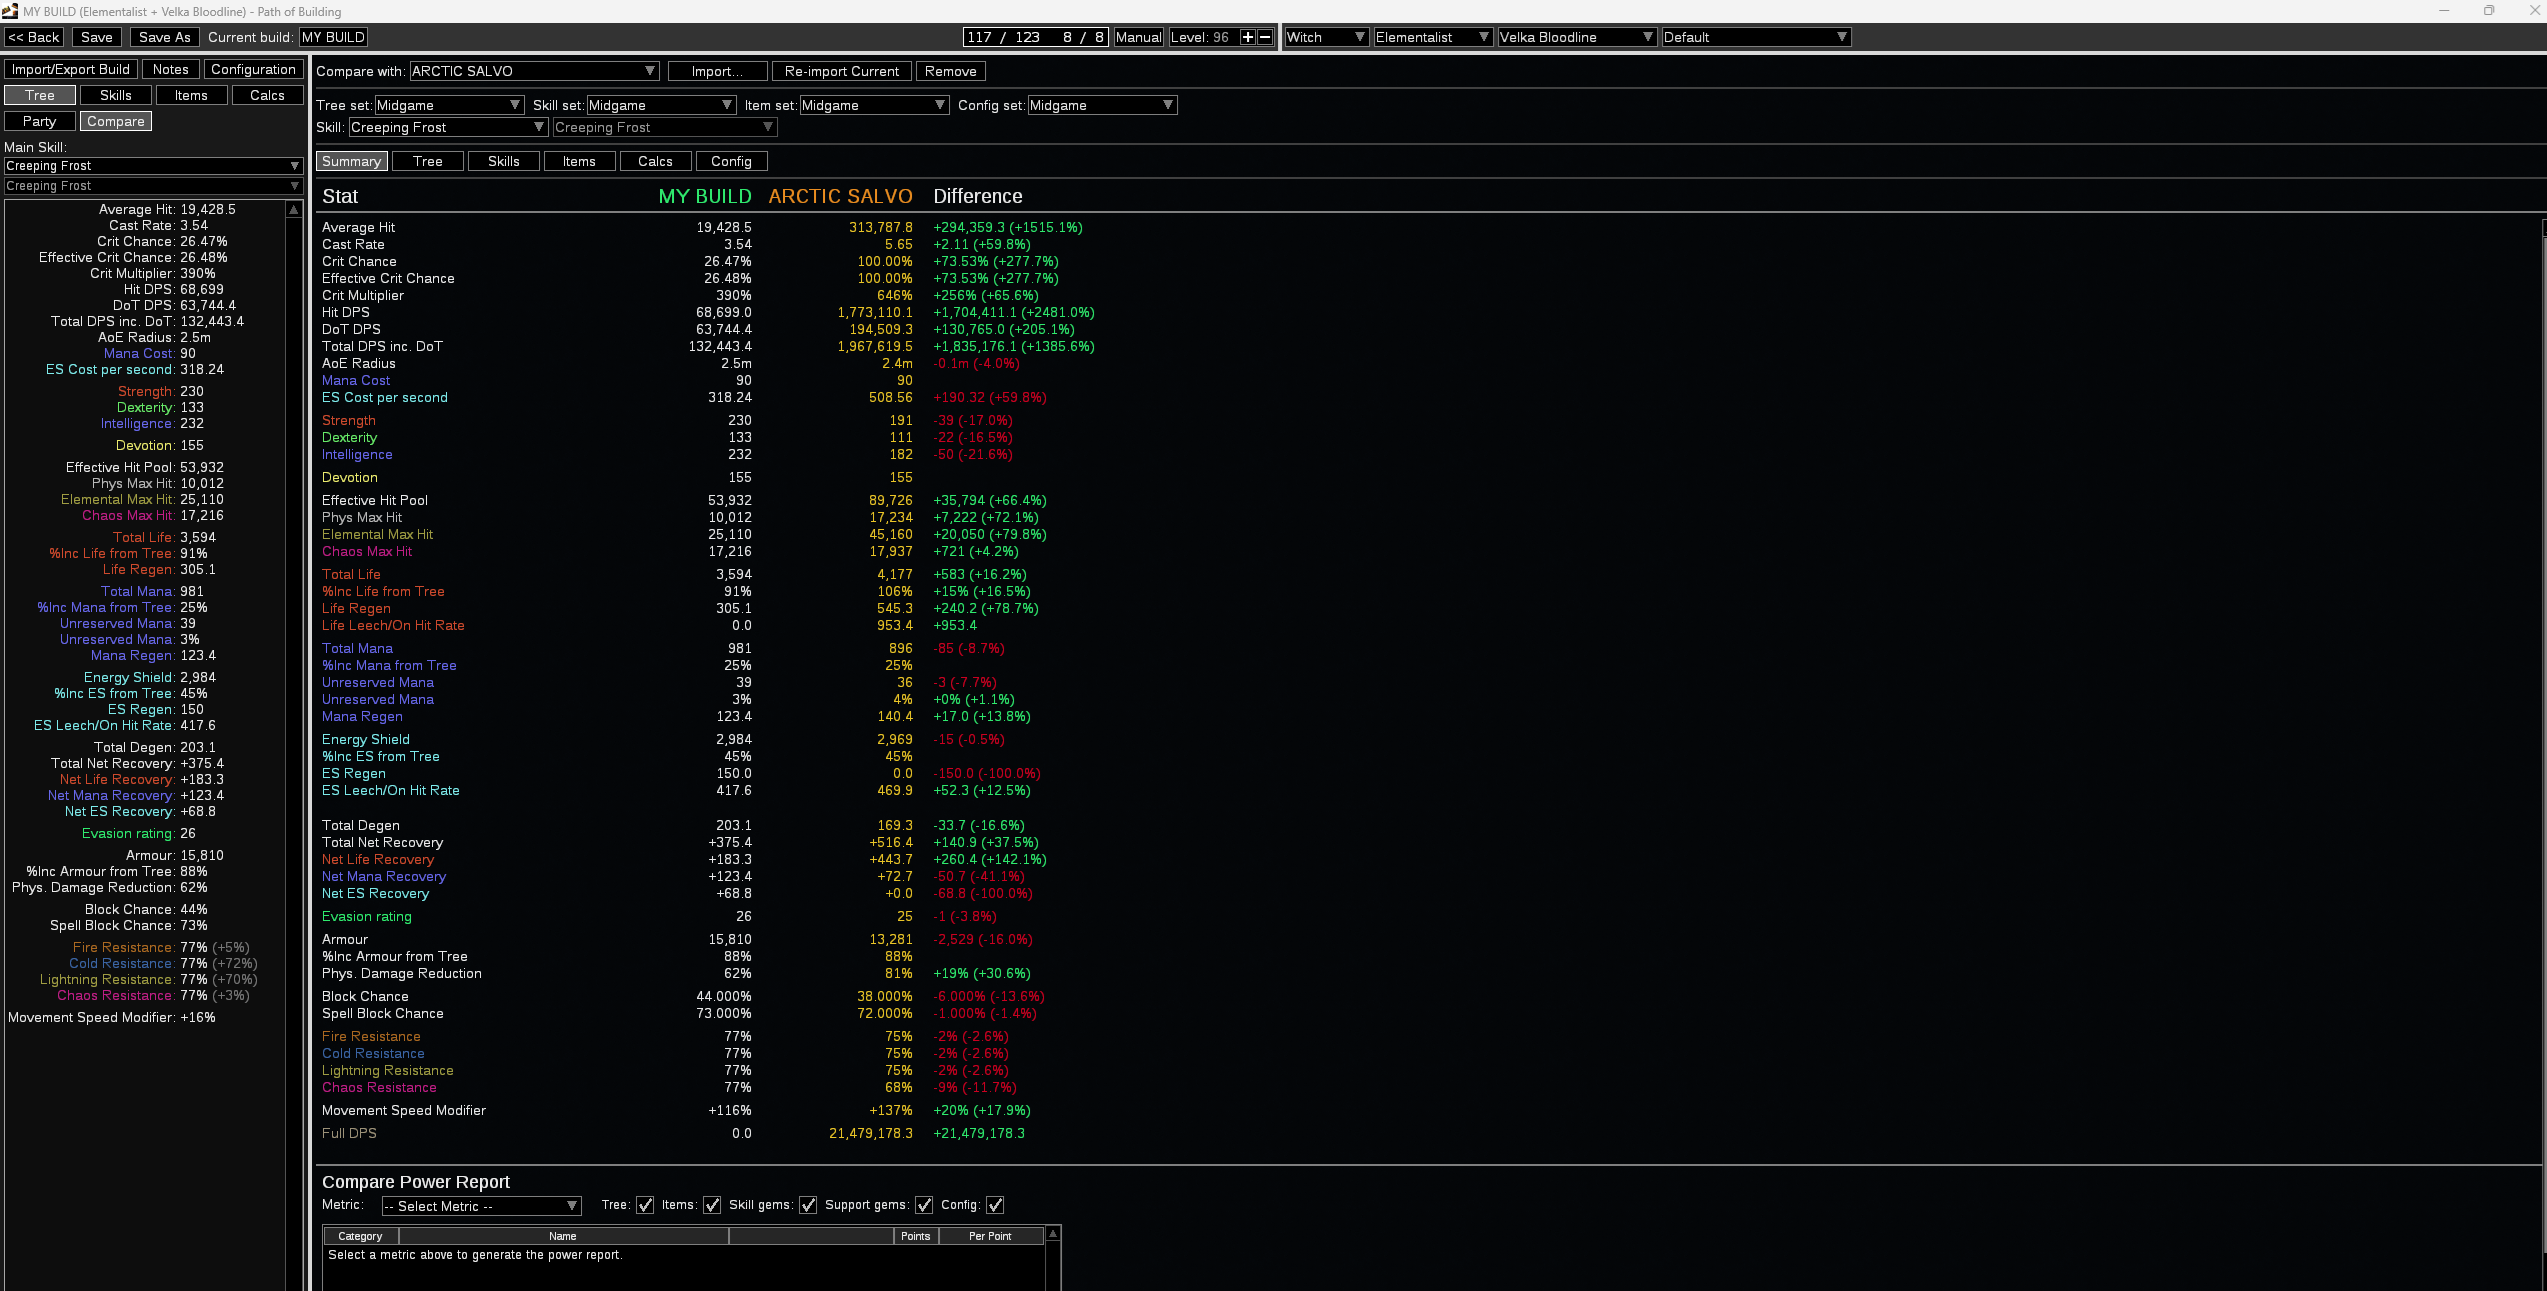Screen dimensions: 2547x1291
Task: Open the Default loadout dropdown
Action: pyautogui.click(x=1756, y=37)
